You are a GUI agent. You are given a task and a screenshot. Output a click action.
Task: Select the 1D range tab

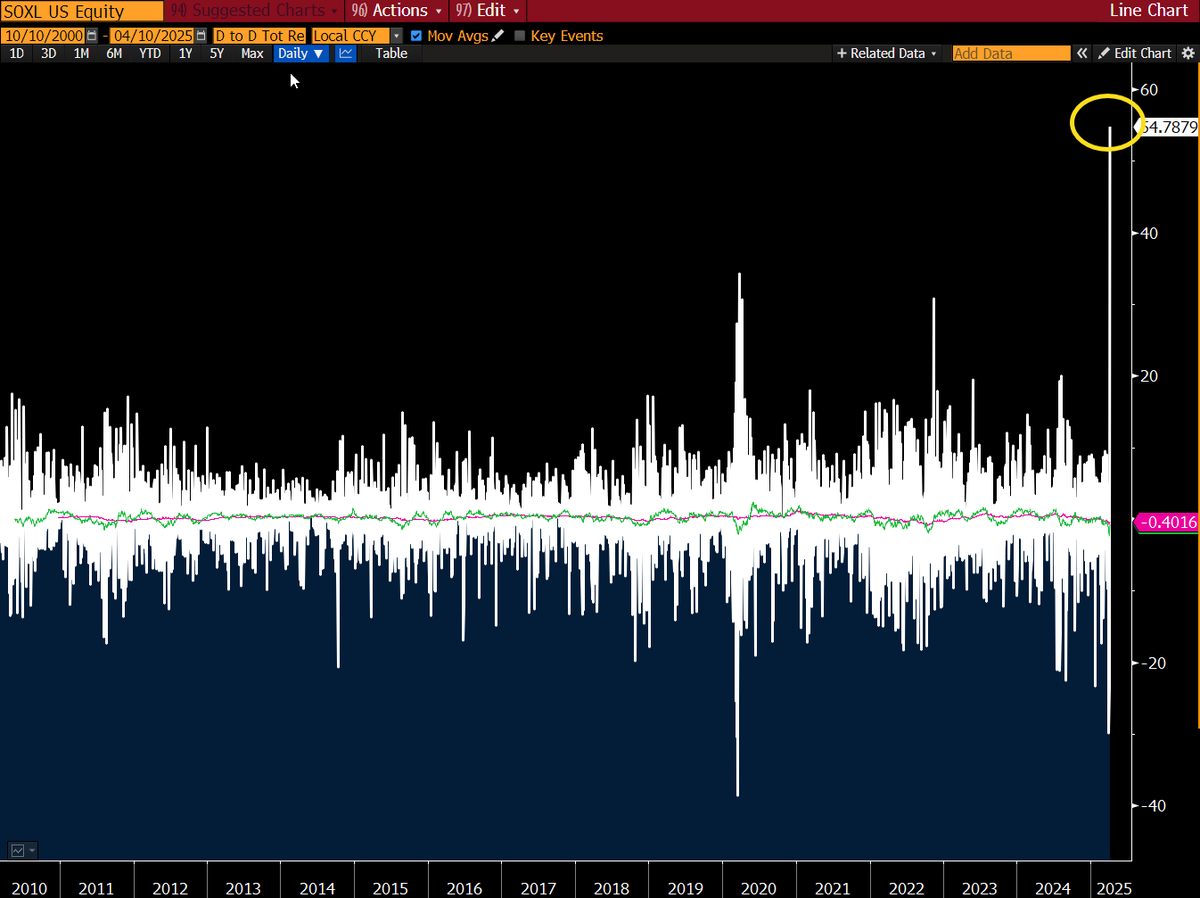pyautogui.click(x=17, y=54)
